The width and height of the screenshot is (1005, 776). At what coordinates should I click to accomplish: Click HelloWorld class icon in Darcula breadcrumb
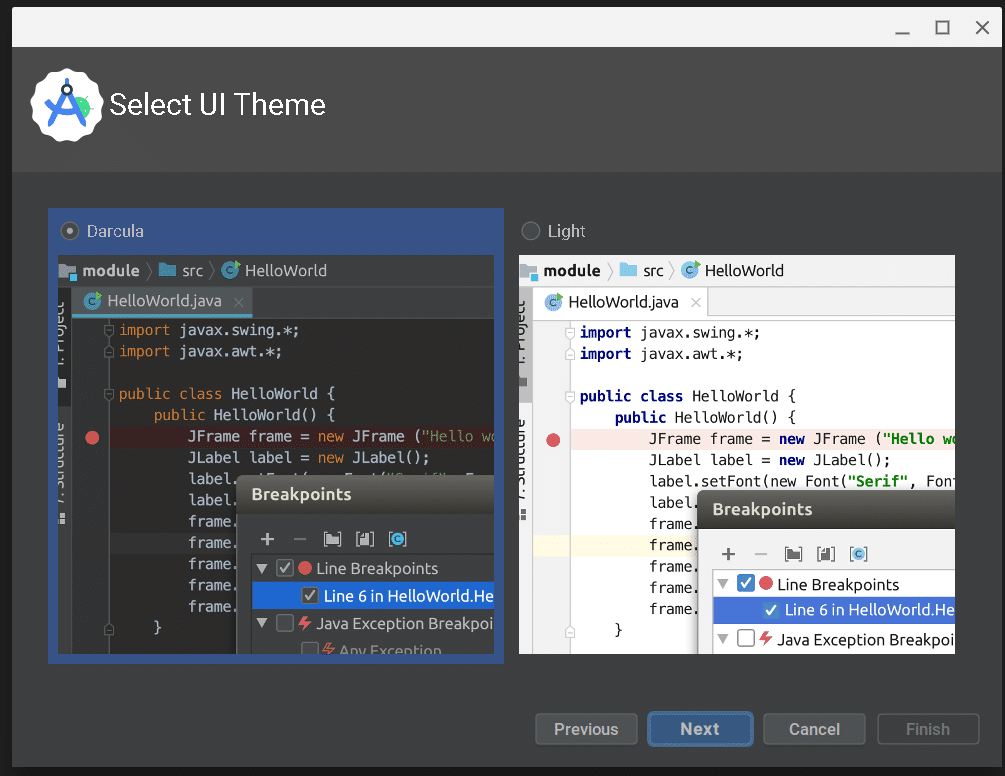(231, 270)
